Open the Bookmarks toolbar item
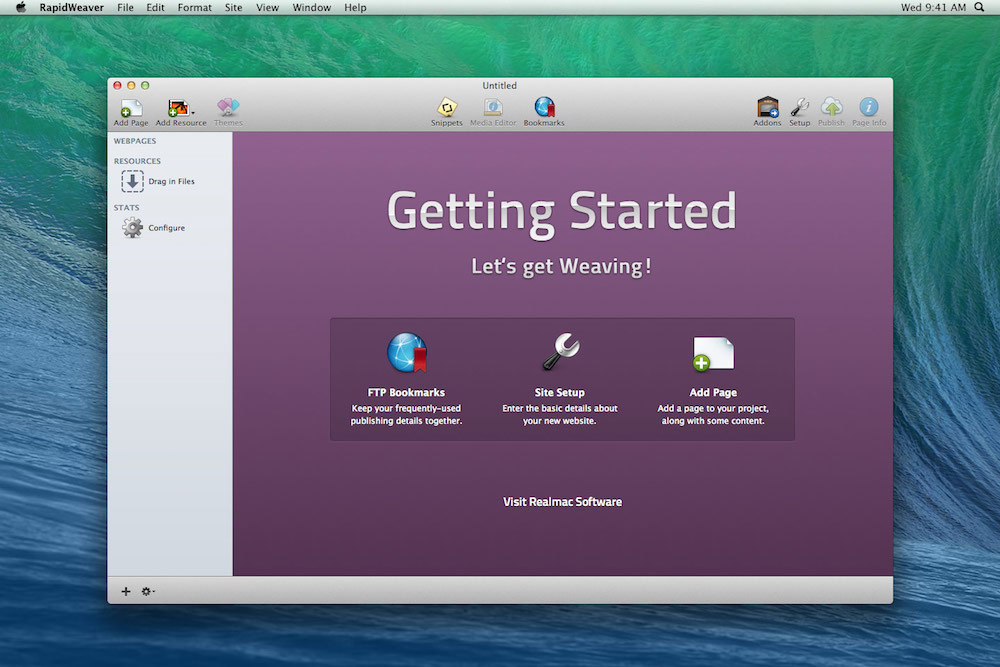This screenshot has width=1000, height=667. click(544, 107)
